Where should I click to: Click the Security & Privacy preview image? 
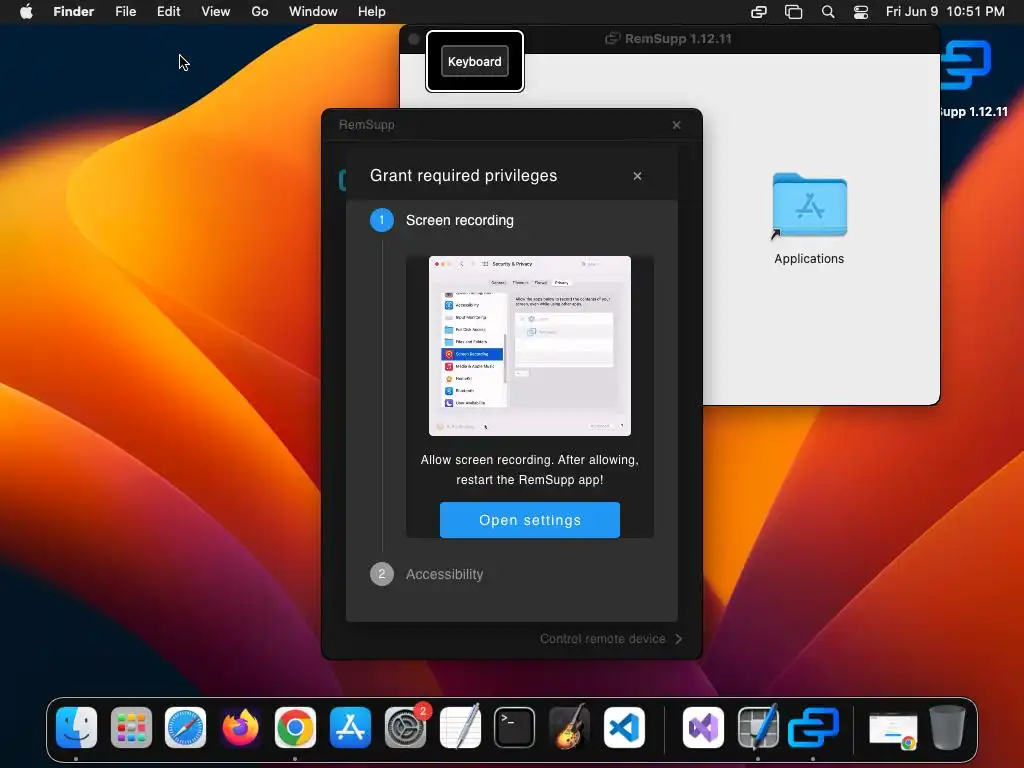pos(530,345)
